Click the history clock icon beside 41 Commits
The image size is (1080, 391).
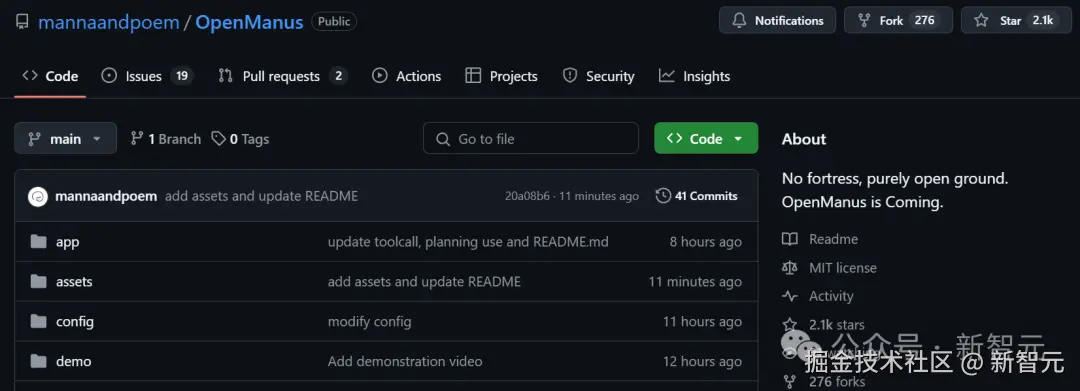click(663, 196)
